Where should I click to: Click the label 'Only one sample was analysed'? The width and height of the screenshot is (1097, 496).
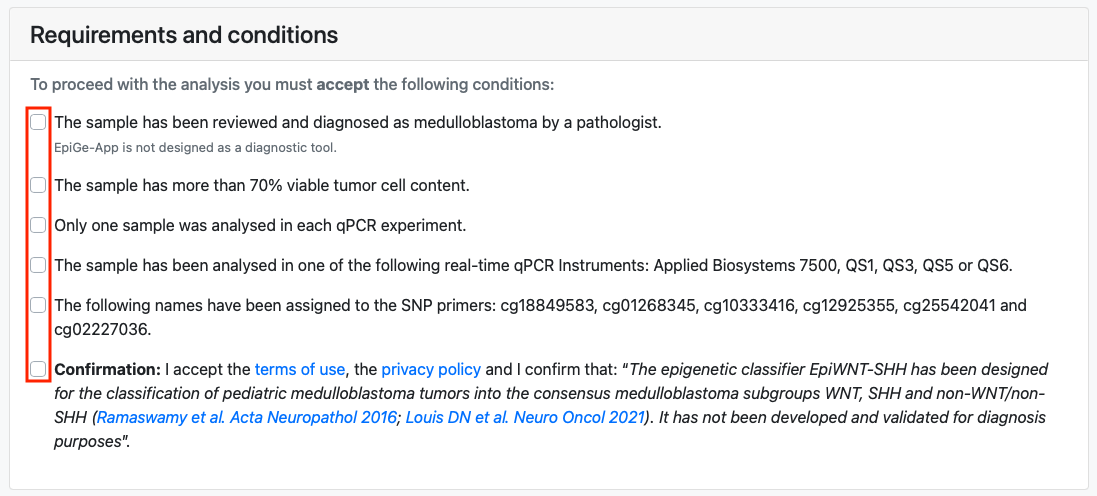click(x=260, y=225)
